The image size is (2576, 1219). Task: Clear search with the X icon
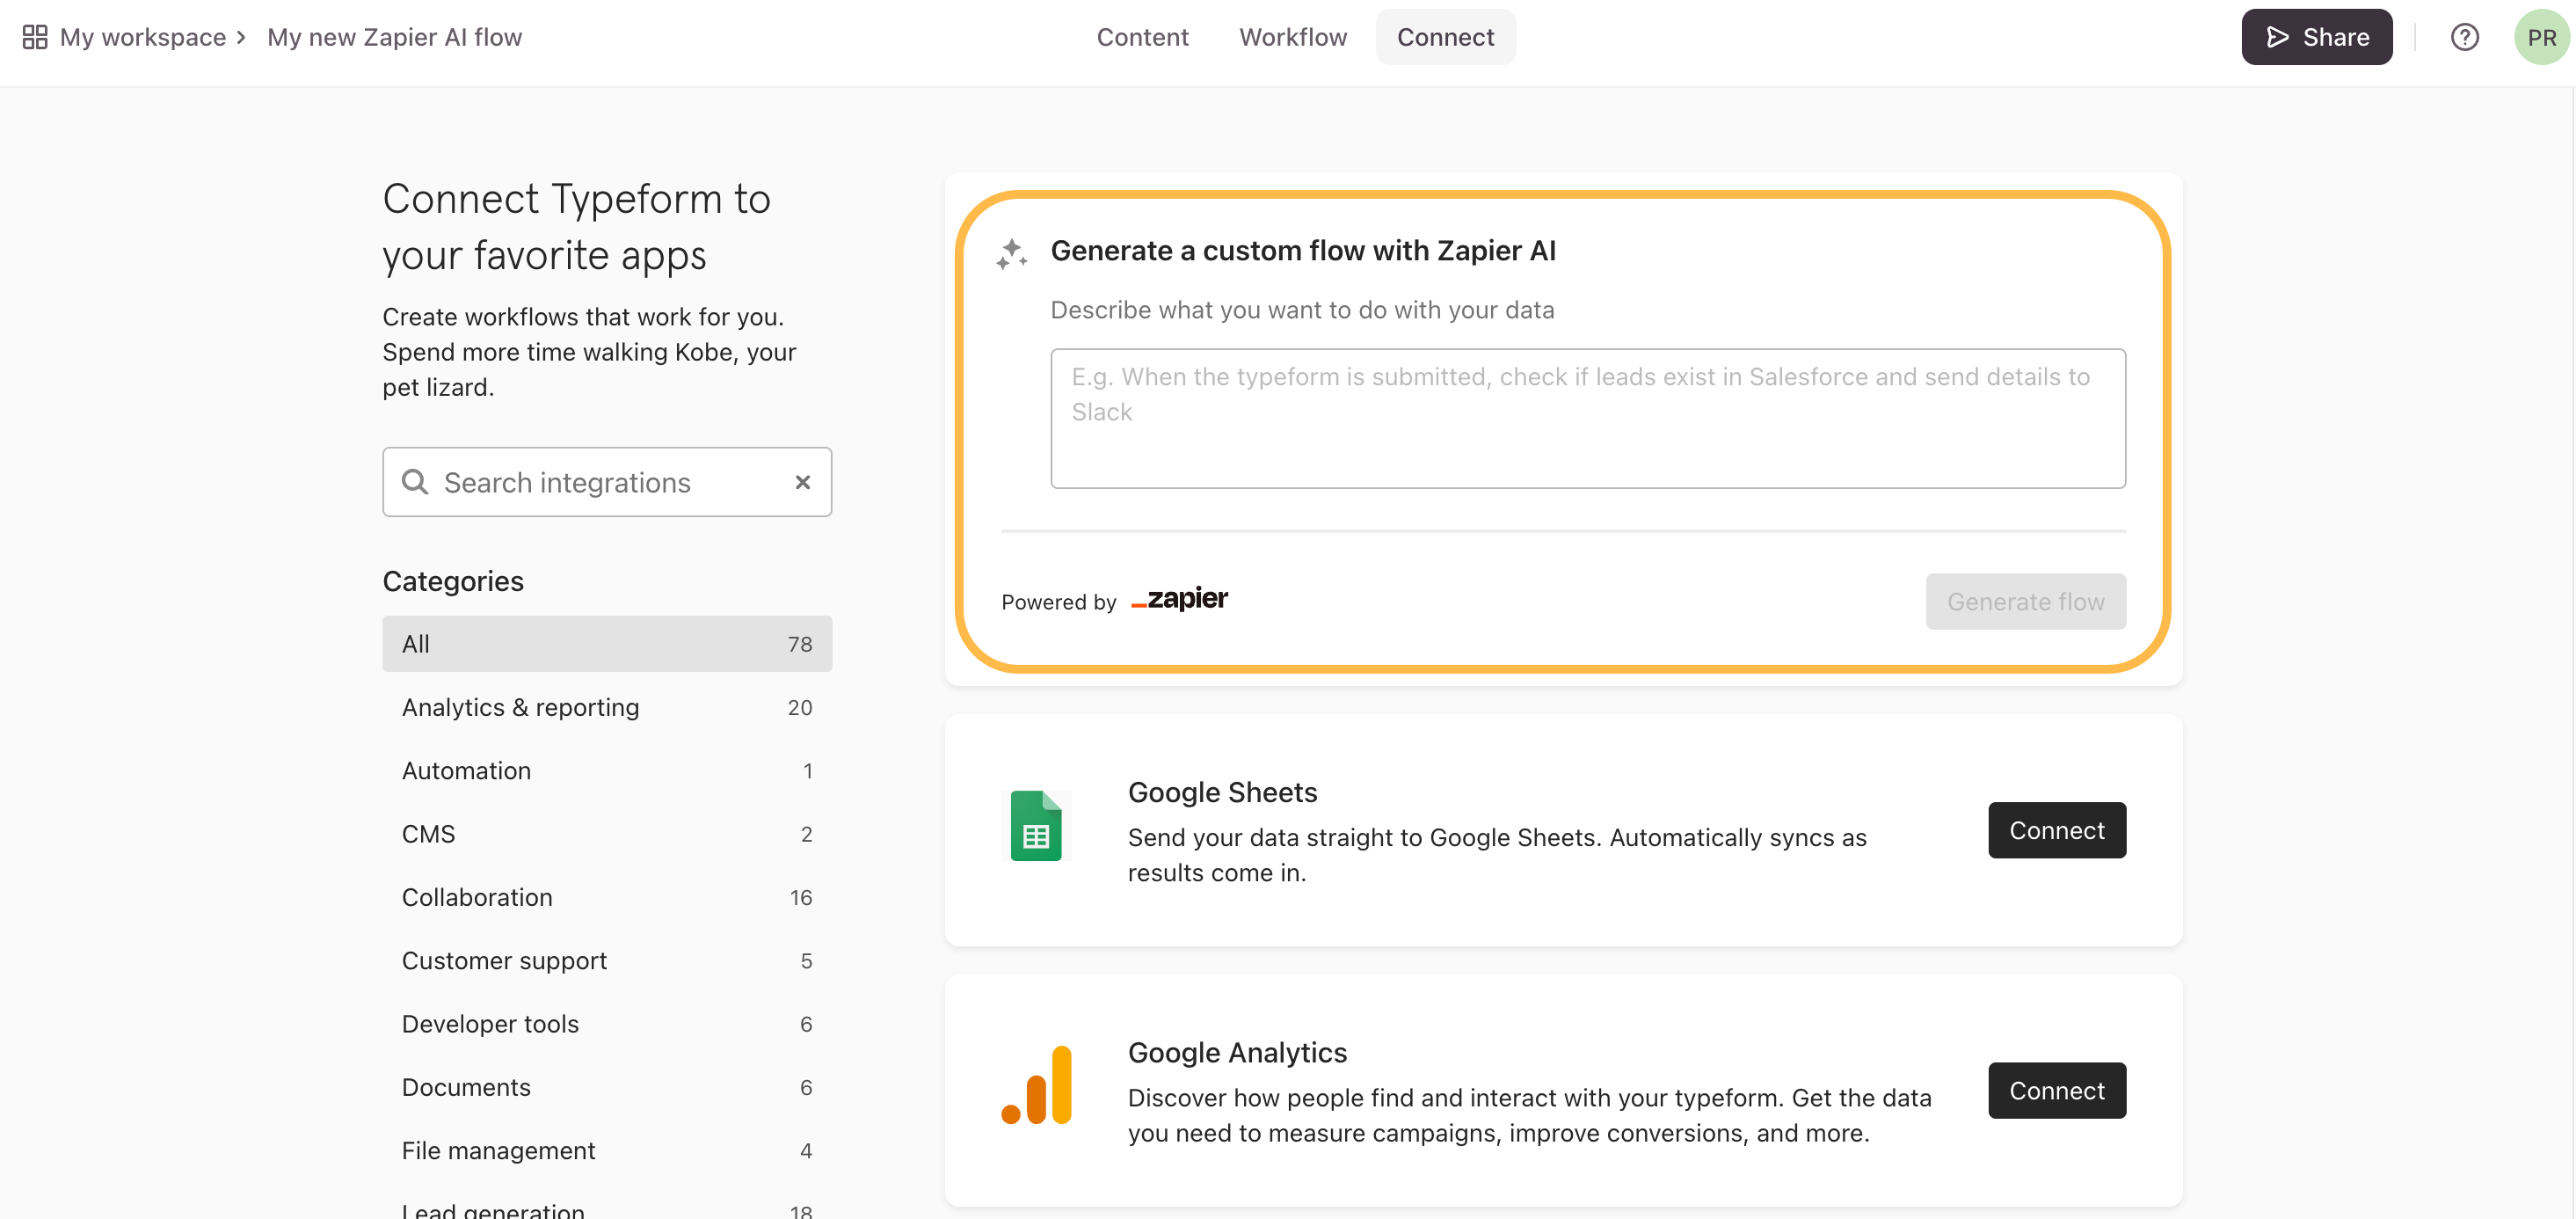click(802, 482)
